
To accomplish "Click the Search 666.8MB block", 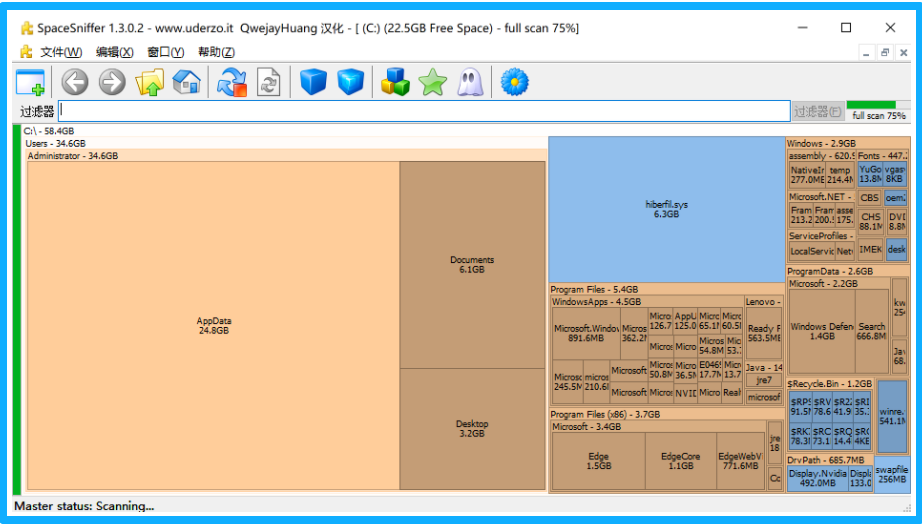I will coord(871,331).
